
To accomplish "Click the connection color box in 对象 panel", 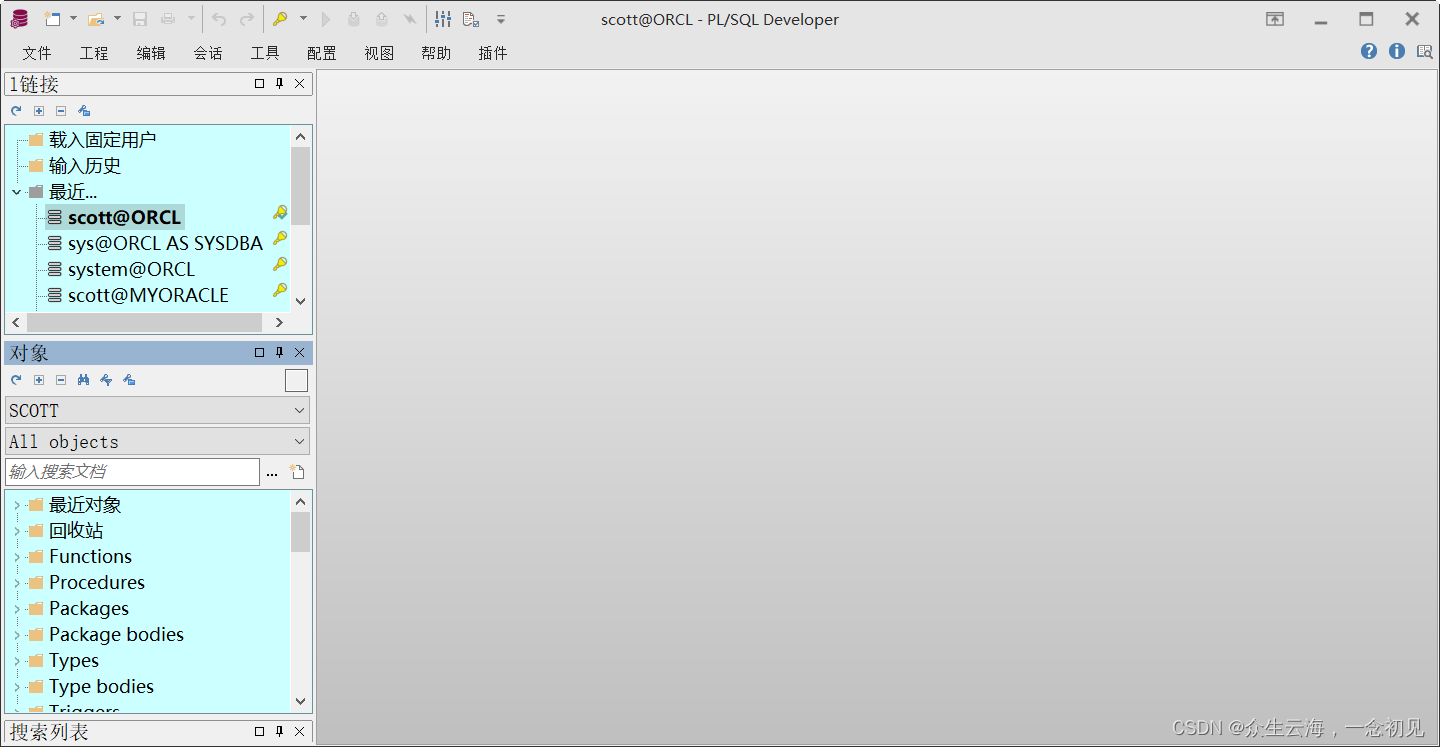I will [296, 380].
